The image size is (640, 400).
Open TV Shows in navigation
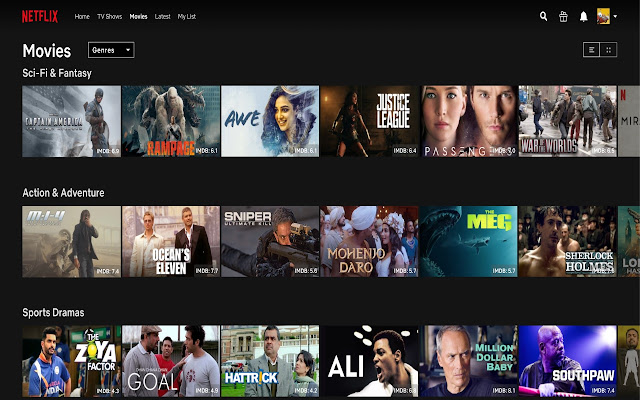109,16
